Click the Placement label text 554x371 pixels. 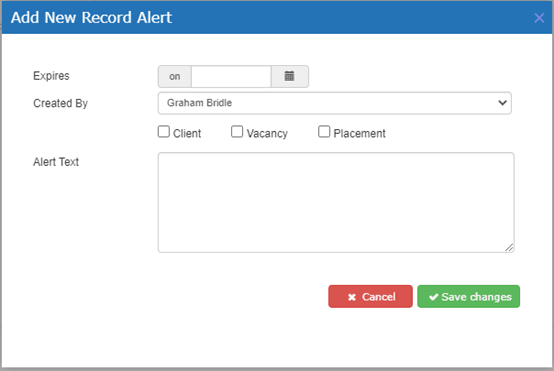point(359,134)
